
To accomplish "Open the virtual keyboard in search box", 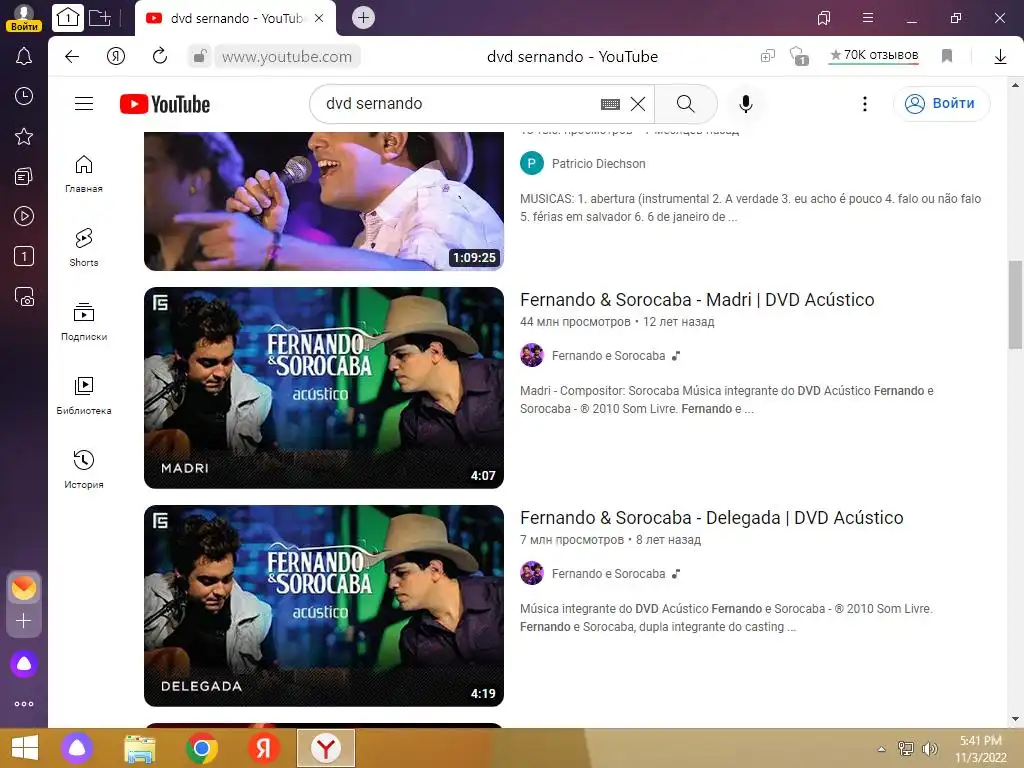I will pyautogui.click(x=610, y=104).
